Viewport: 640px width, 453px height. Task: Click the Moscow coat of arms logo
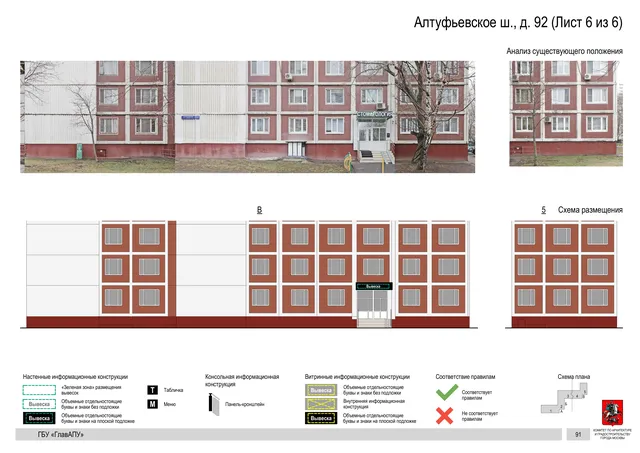612,413
